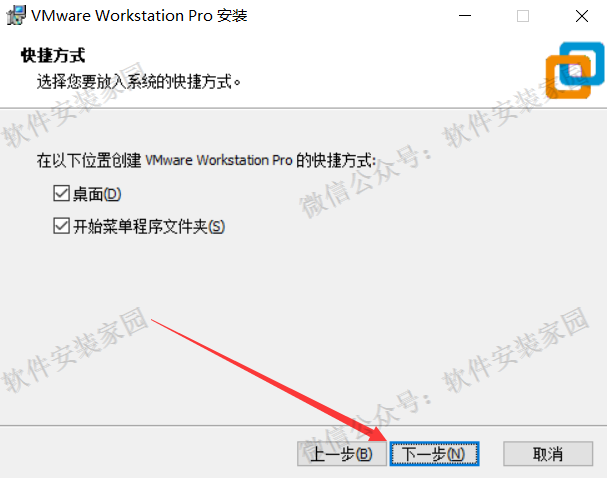The height and width of the screenshot is (478, 607).
Task: Click the 快捷方式 bold heading
Action: pyautogui.click(x=53, y=55)
